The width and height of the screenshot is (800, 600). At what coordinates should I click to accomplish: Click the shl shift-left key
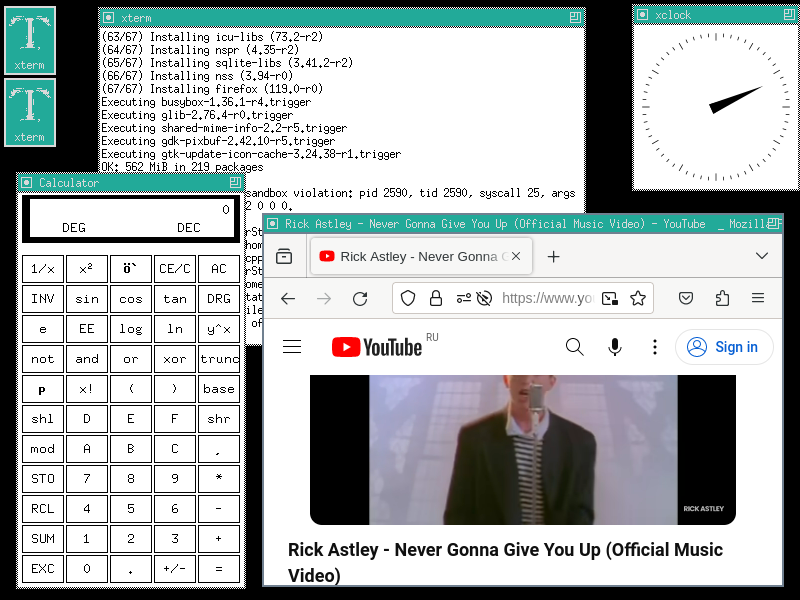click(x=43, y=419)
